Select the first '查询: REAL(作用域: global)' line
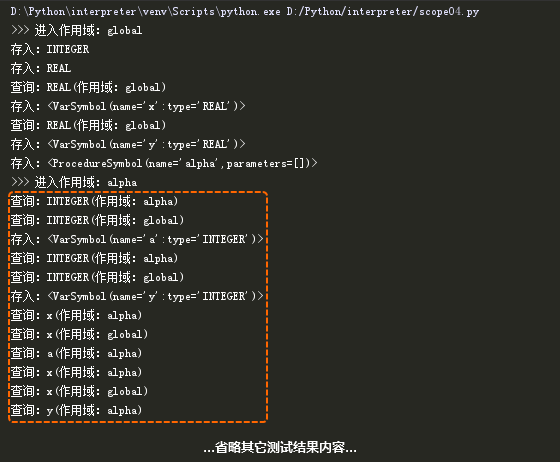 pyautogui.click(x=88, y=87)
